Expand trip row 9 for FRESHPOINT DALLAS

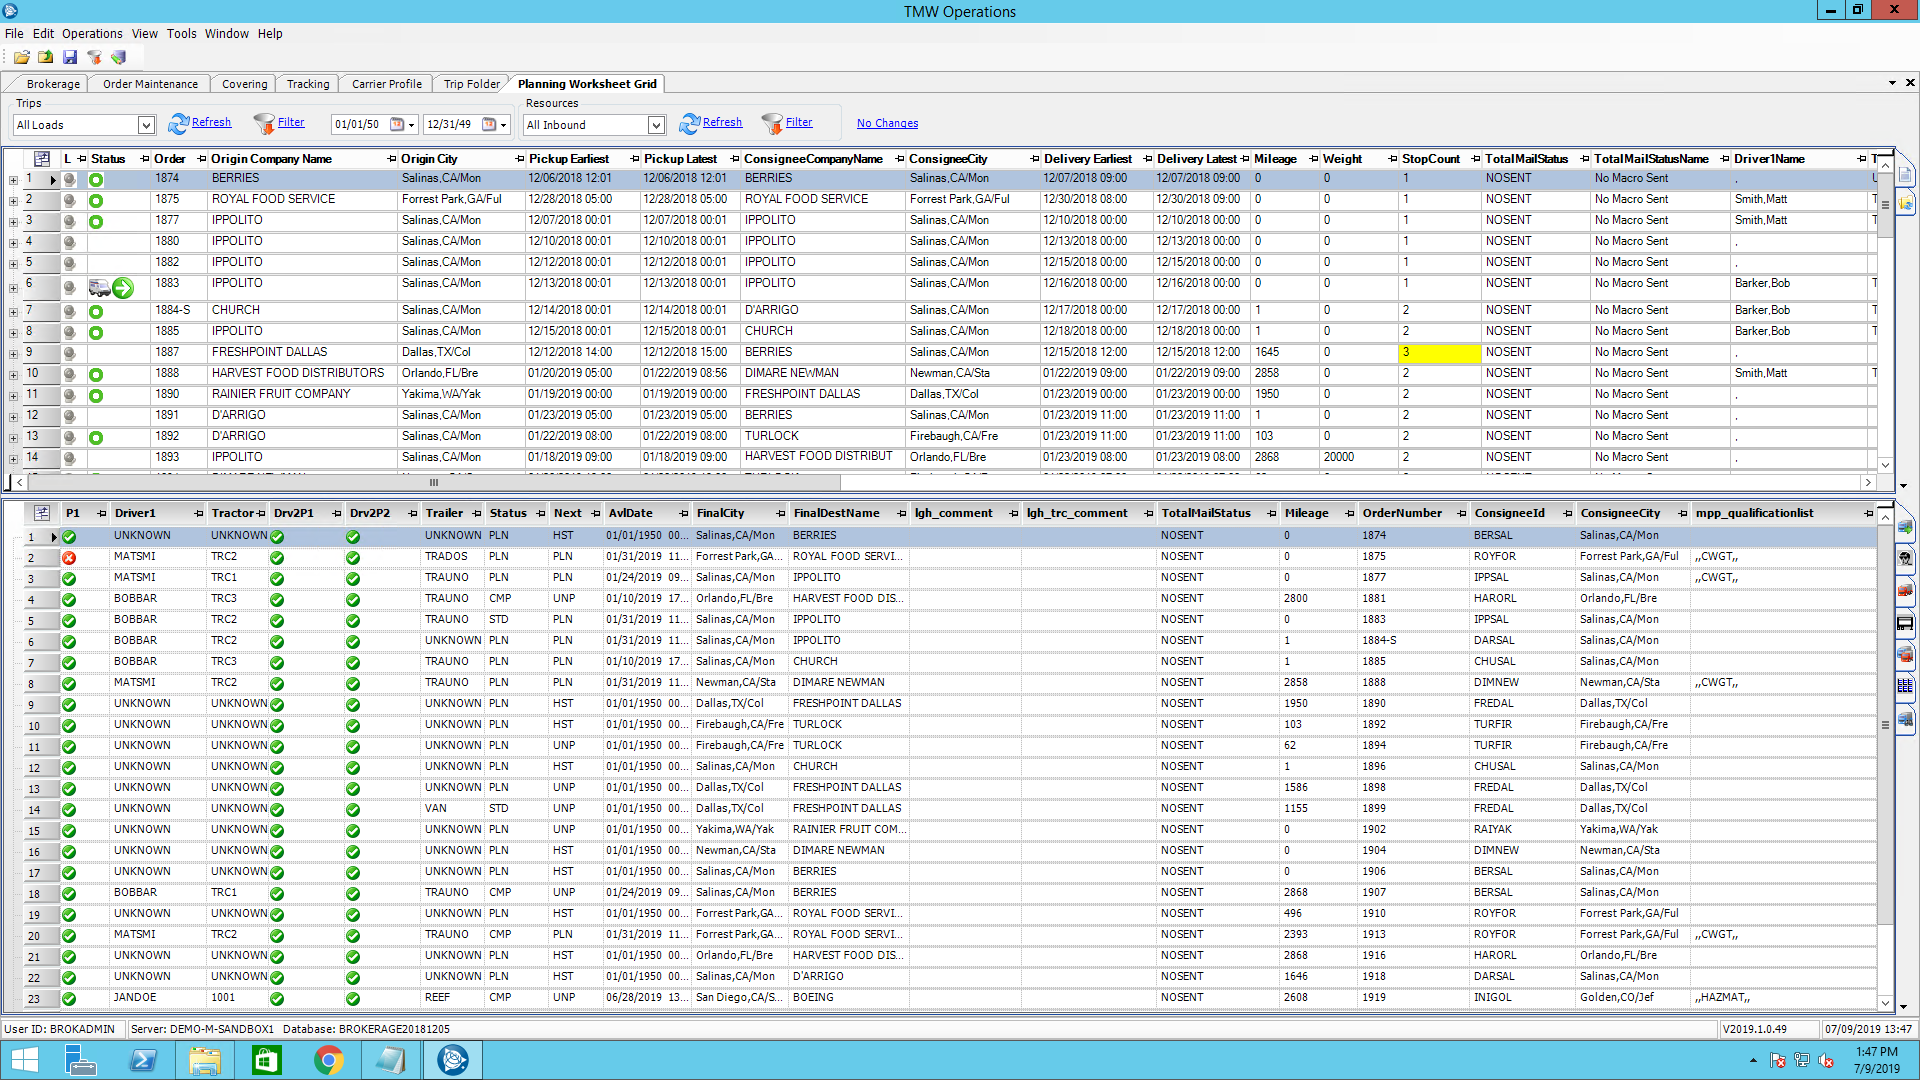13,354
